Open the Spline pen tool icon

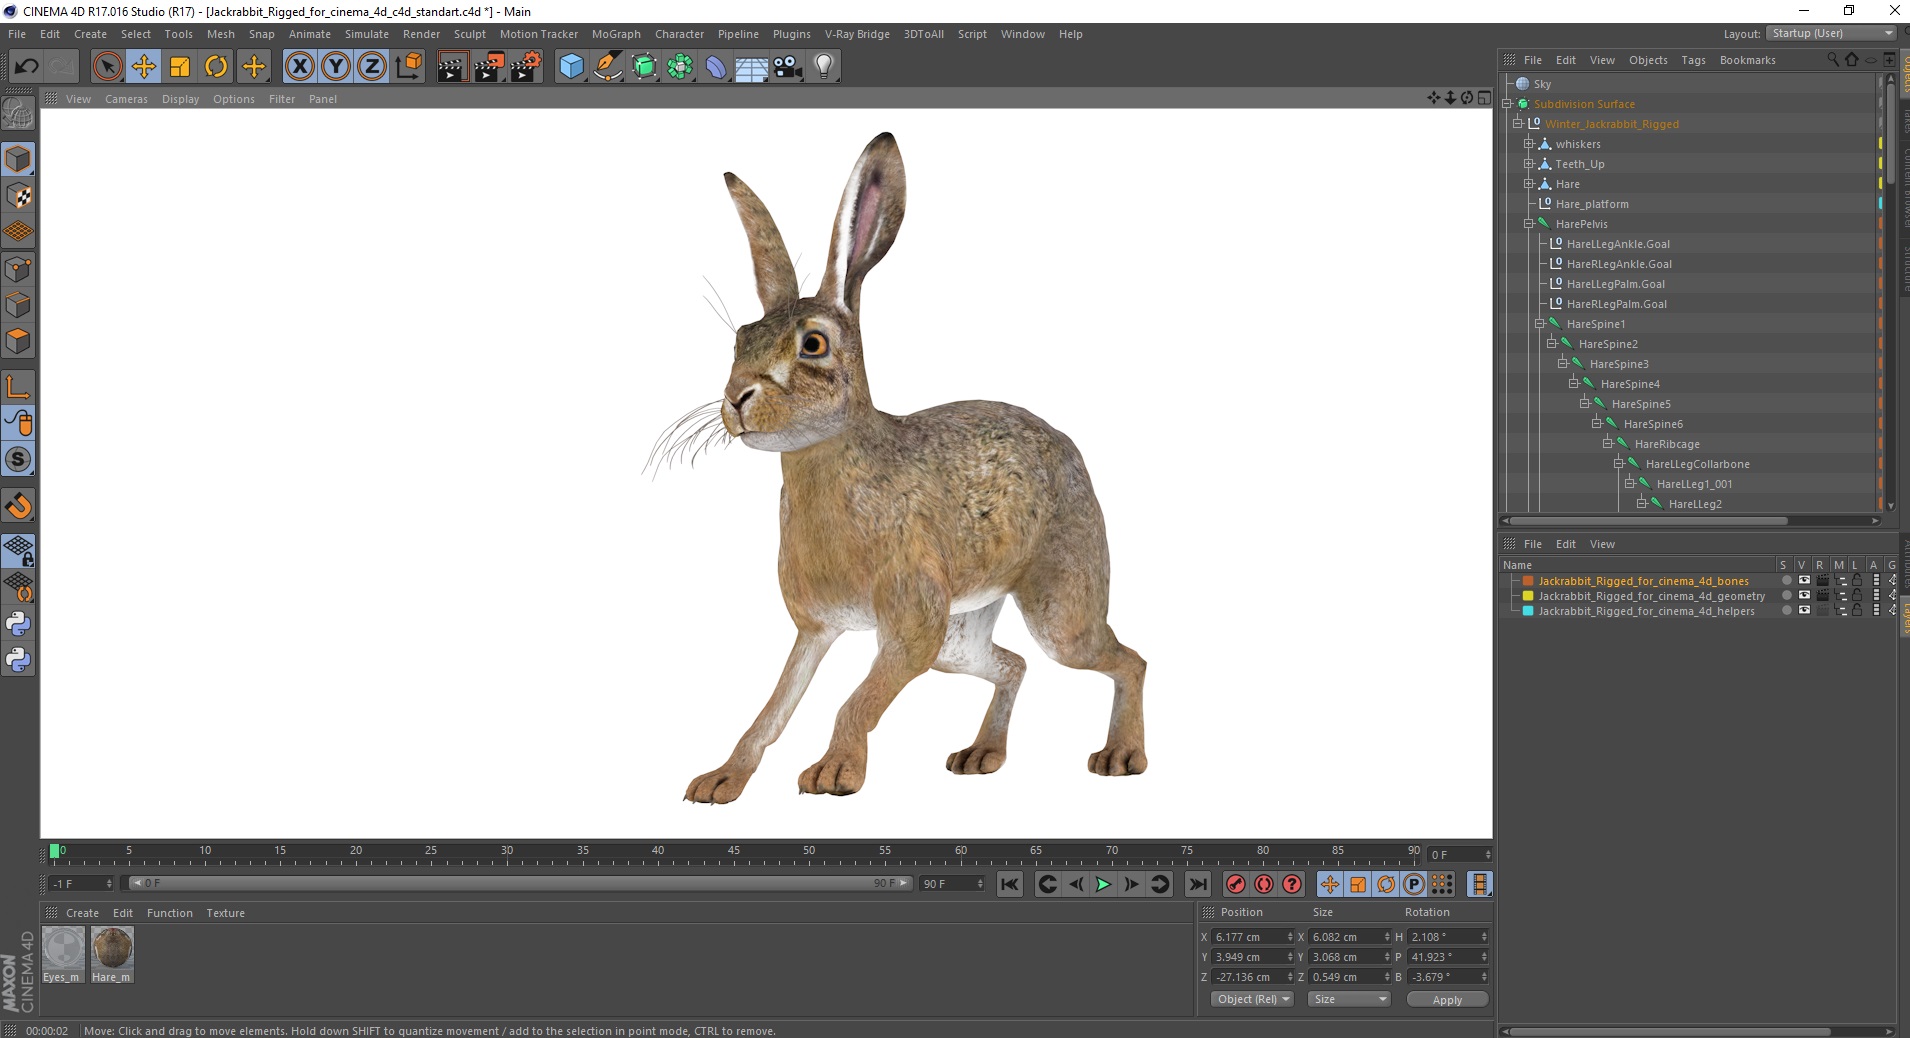[608, 67]
